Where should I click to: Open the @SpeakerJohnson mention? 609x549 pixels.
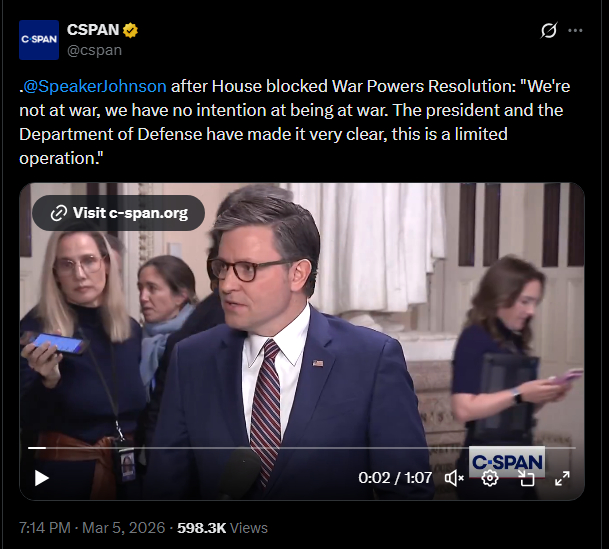96,86
